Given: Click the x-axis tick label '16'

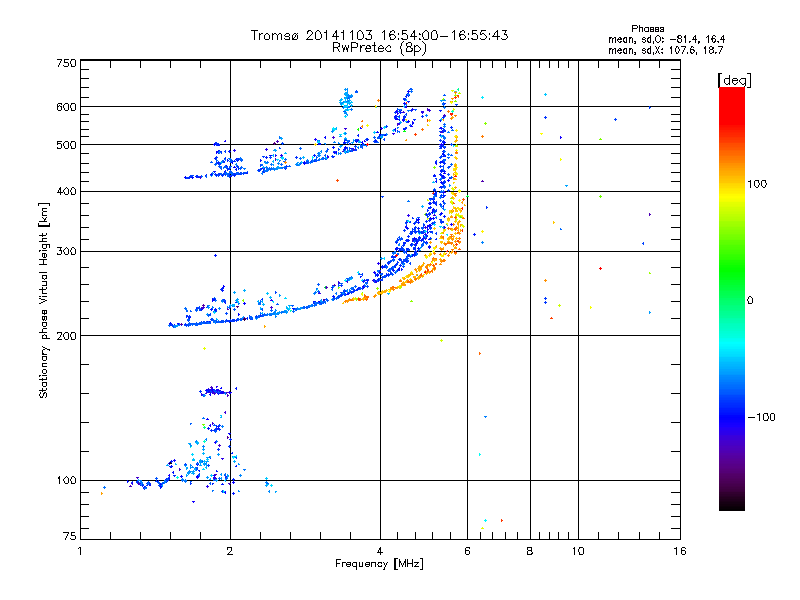Looking at the screenshot, I should (x=680, y=551).
